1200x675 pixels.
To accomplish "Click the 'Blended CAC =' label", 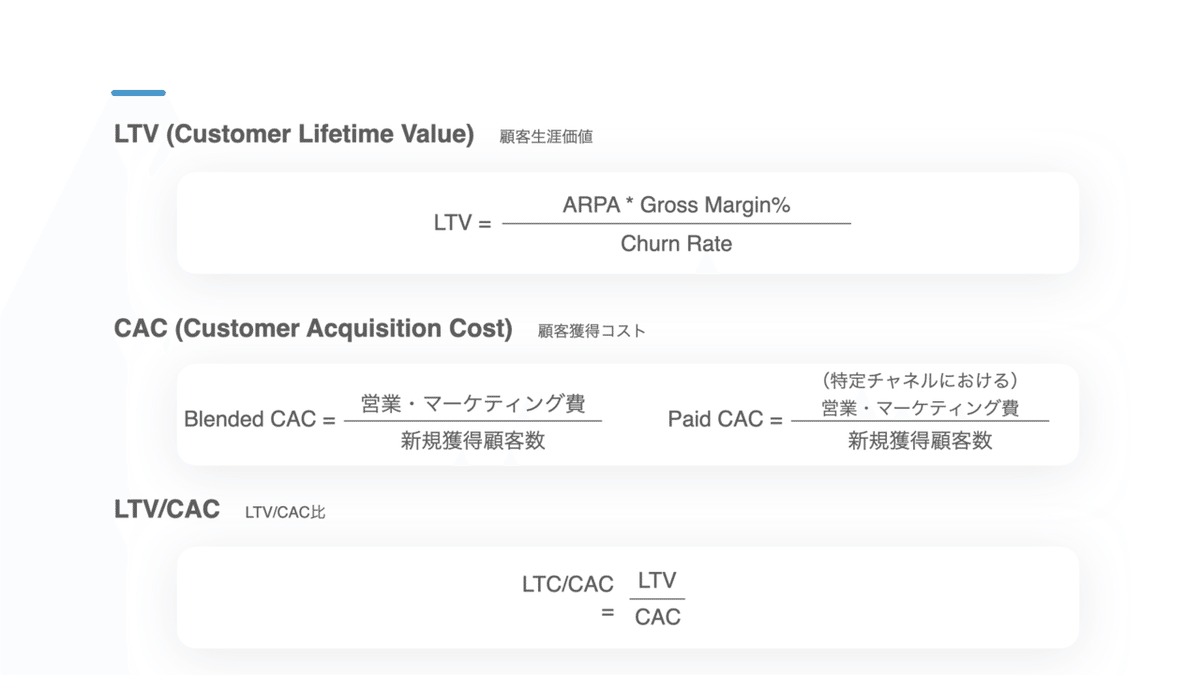I will point(260,420).
